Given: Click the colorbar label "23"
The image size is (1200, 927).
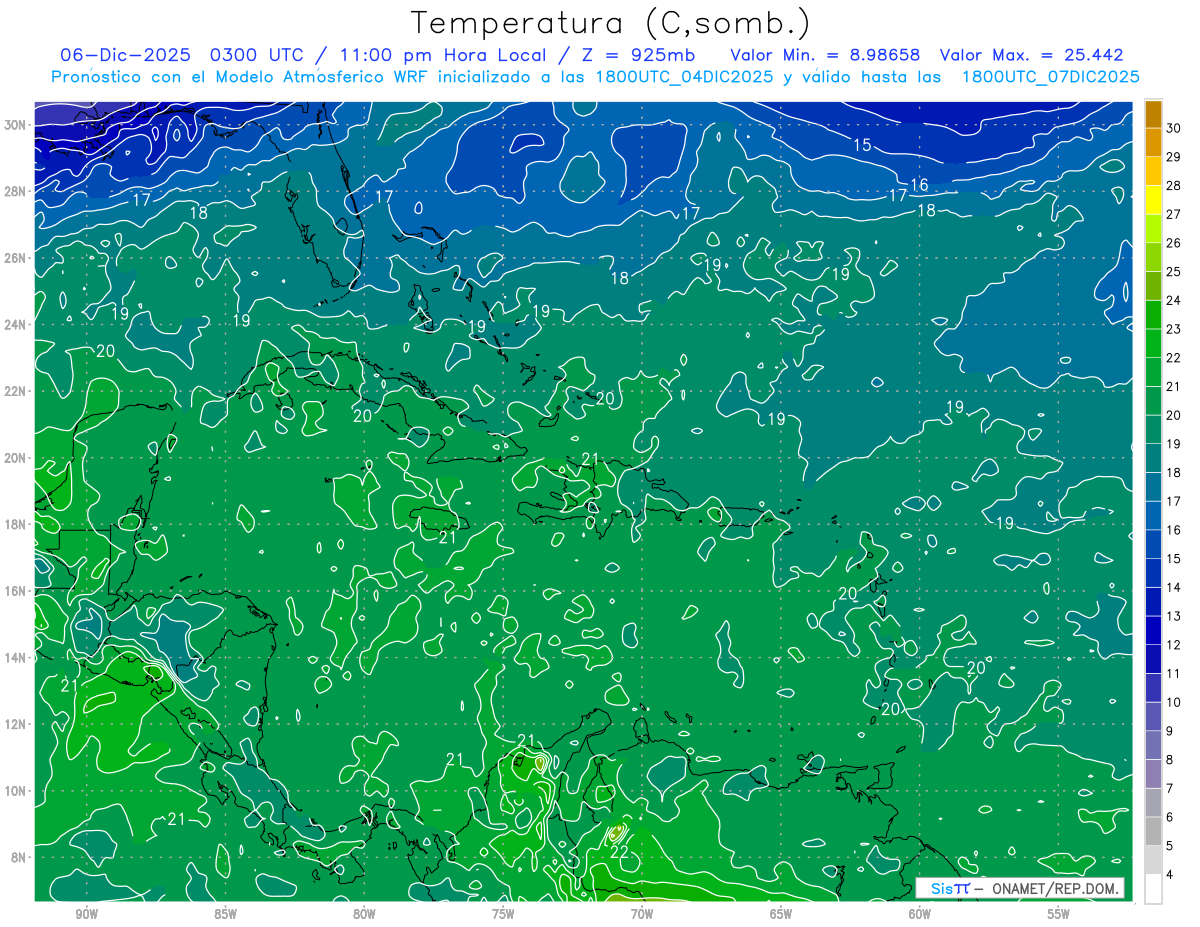Looking at the screenshot, I should (1174, 329).
